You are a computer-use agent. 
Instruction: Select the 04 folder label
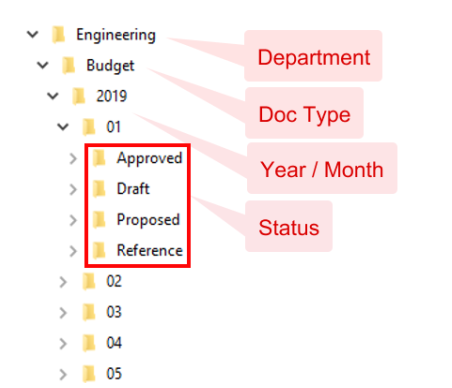114,343
